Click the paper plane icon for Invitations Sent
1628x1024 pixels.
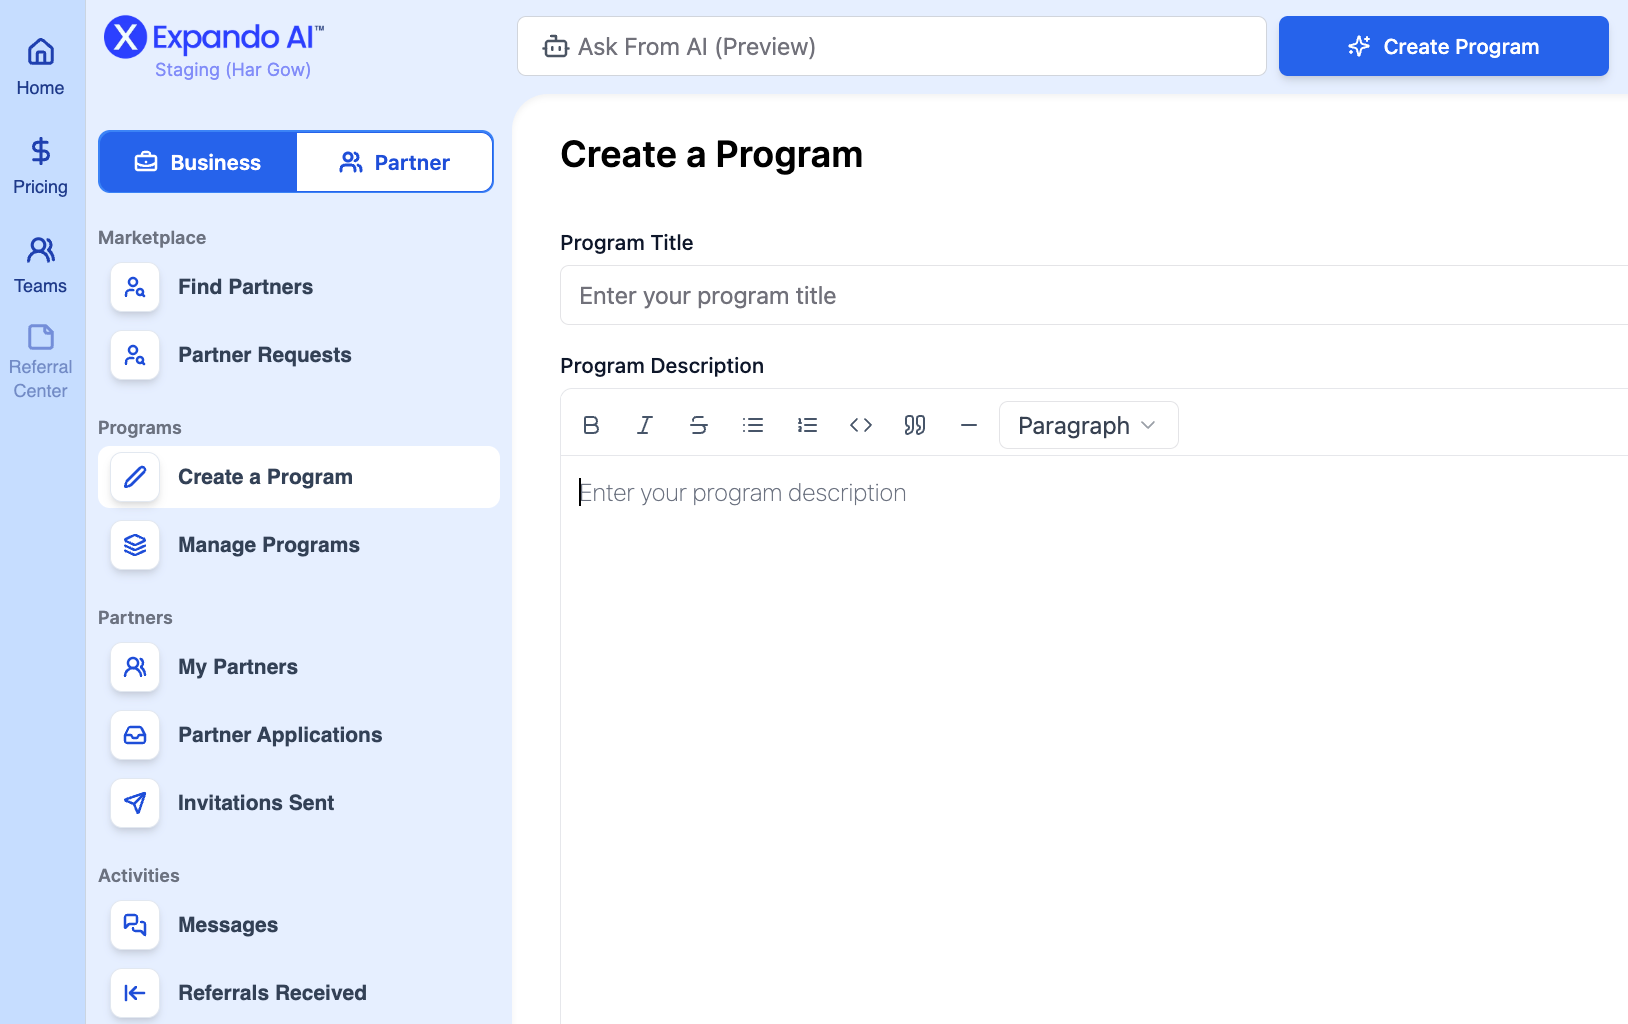tap(135, 803)
